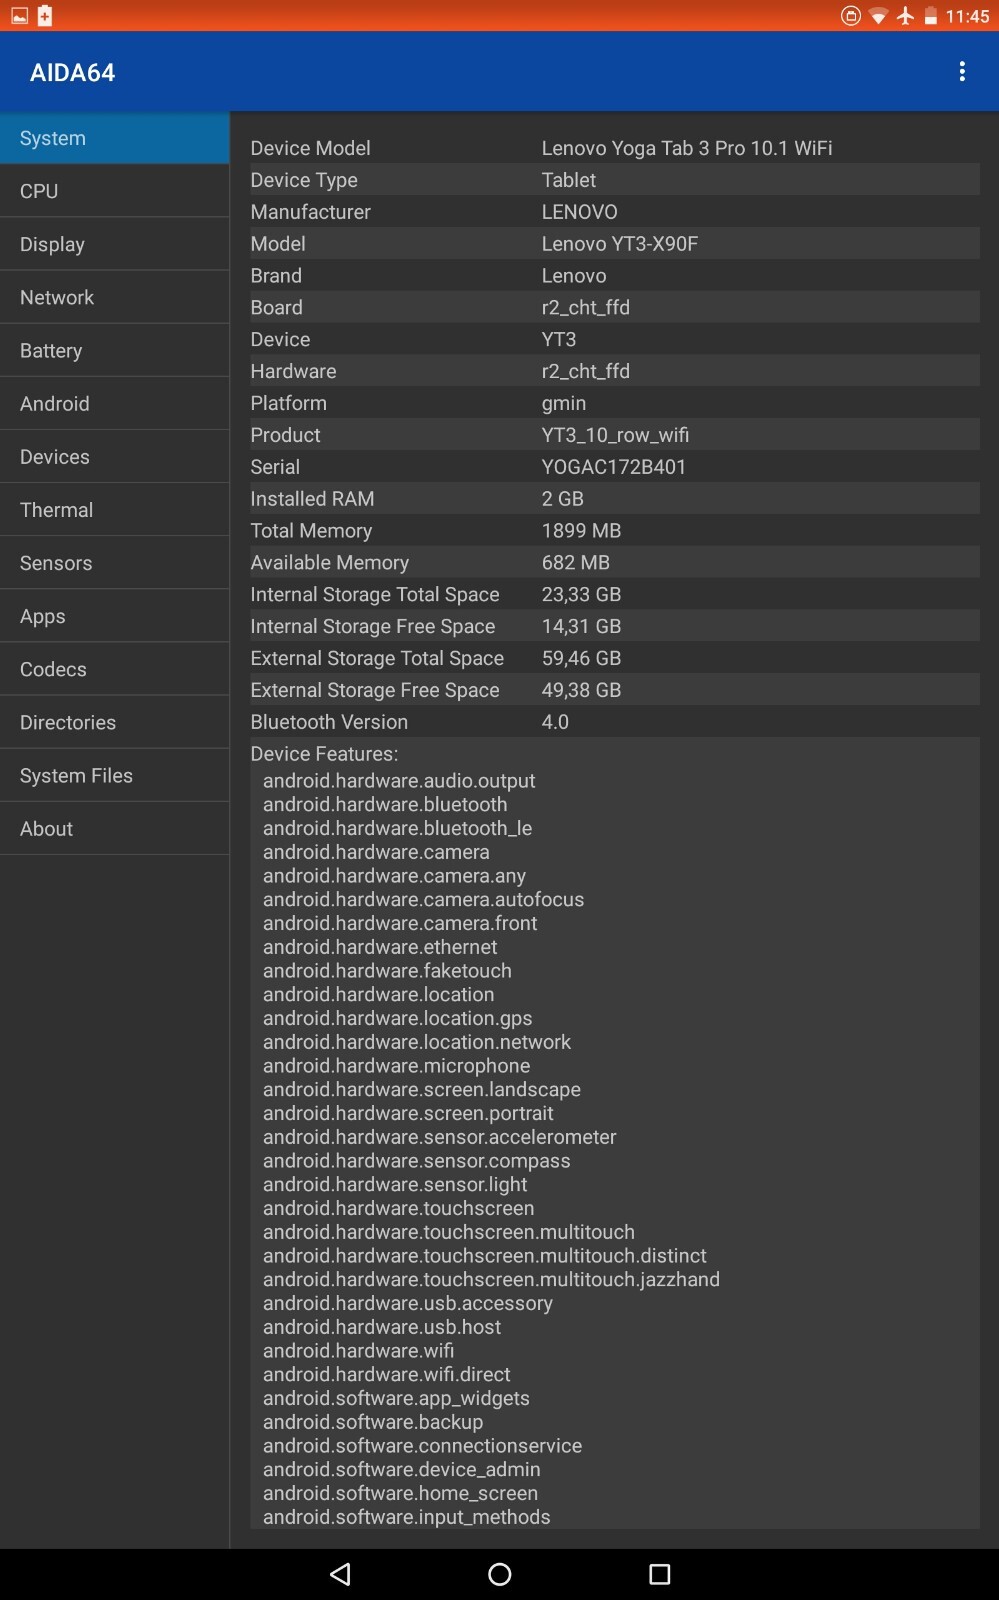Select Manufacturer value LENOVO
Screen dimensions: 999x1600
tap(580, 212)
